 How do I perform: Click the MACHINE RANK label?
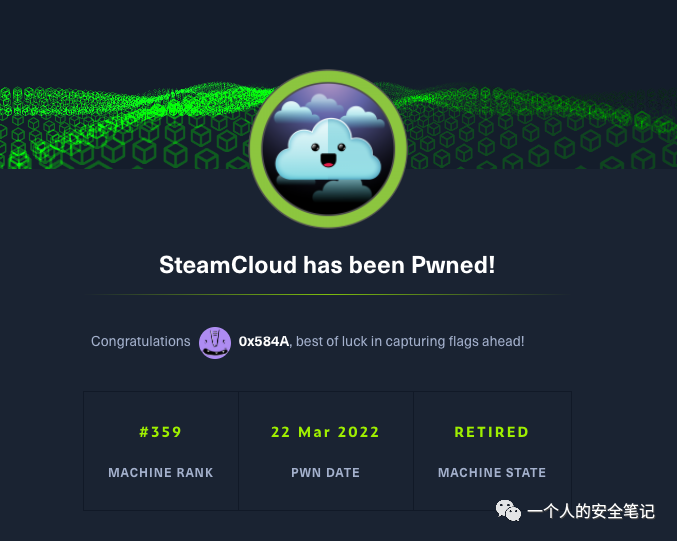click(161, 472)
